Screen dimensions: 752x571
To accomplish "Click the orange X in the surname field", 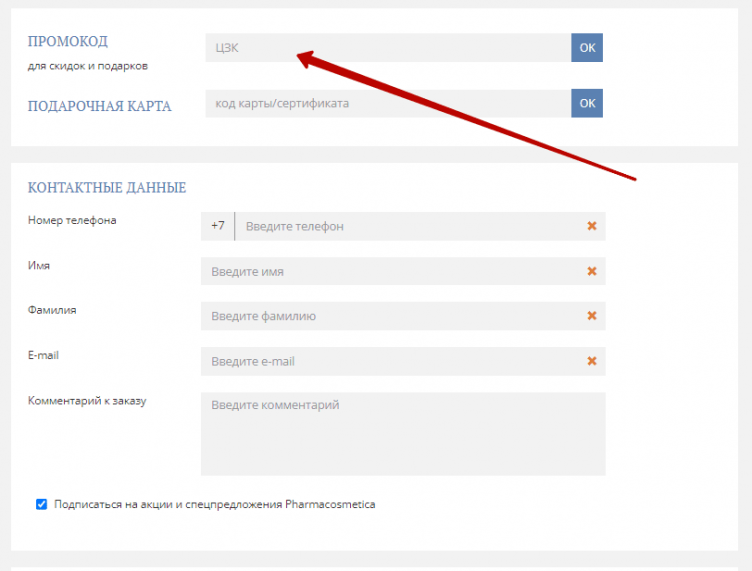I will (x=591, y=316).
